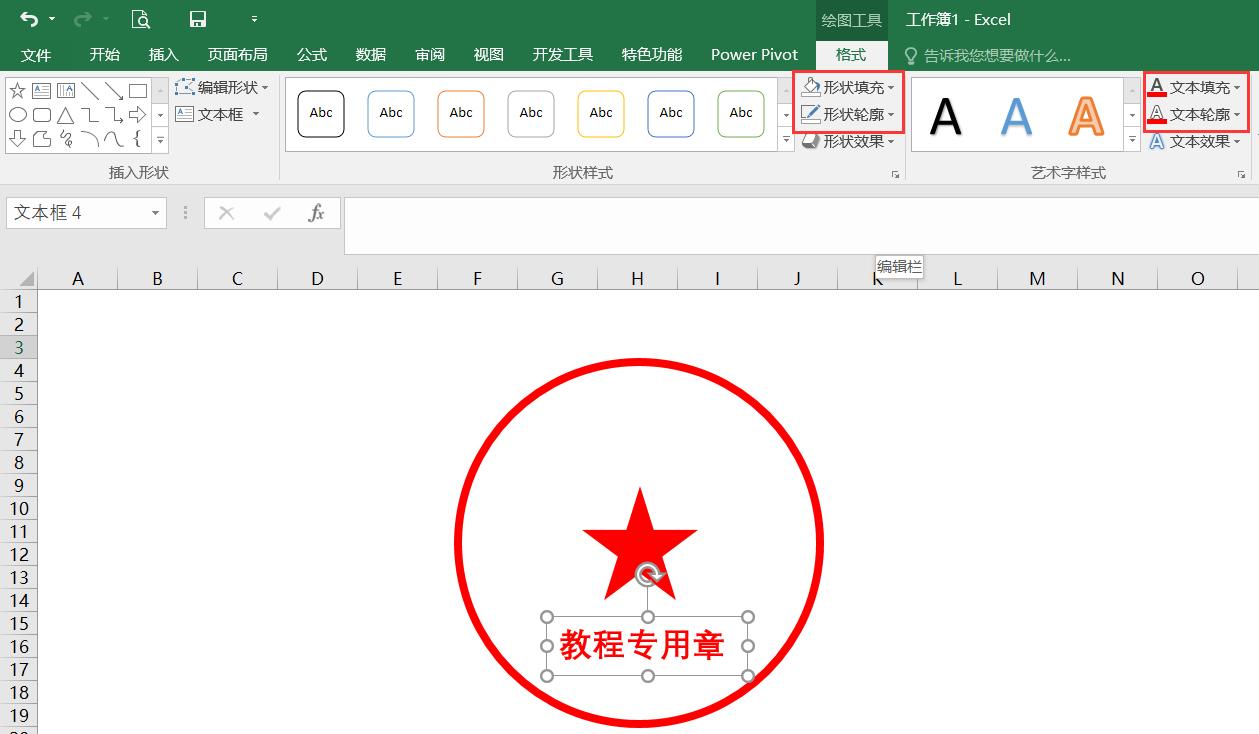Open the 文本框 name box dropdown
The image size is (1259, 734).
pos(154,213)
